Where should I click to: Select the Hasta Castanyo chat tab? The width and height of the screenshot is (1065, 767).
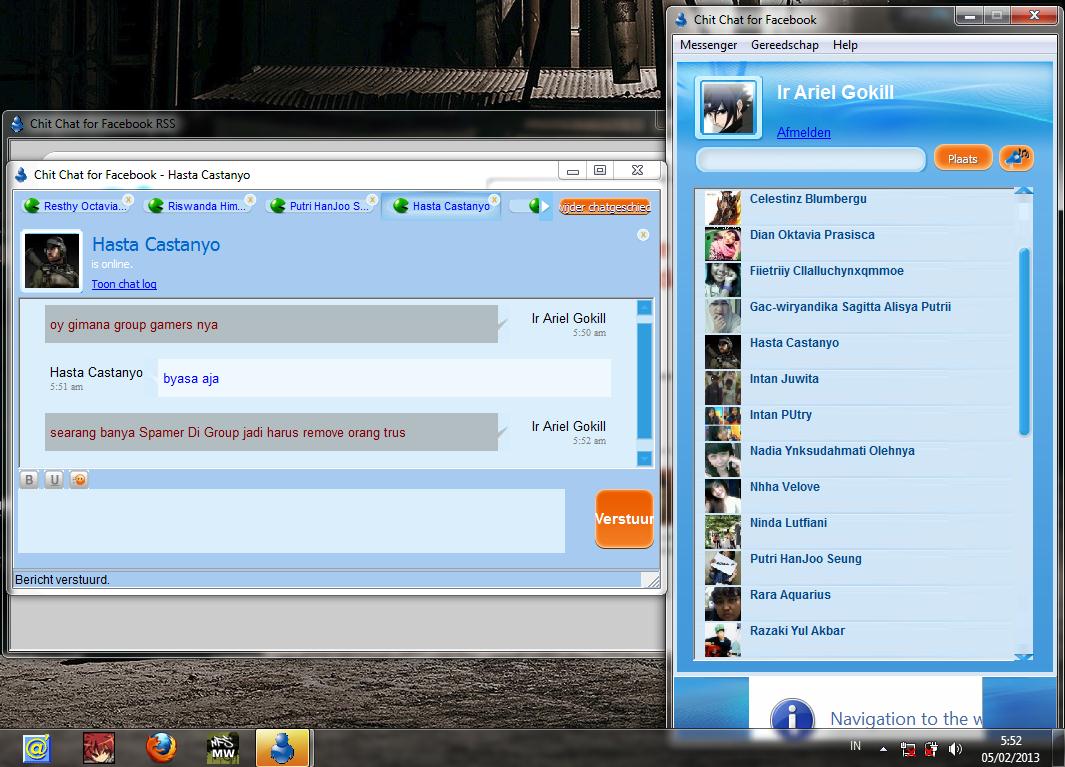point(442,206)
